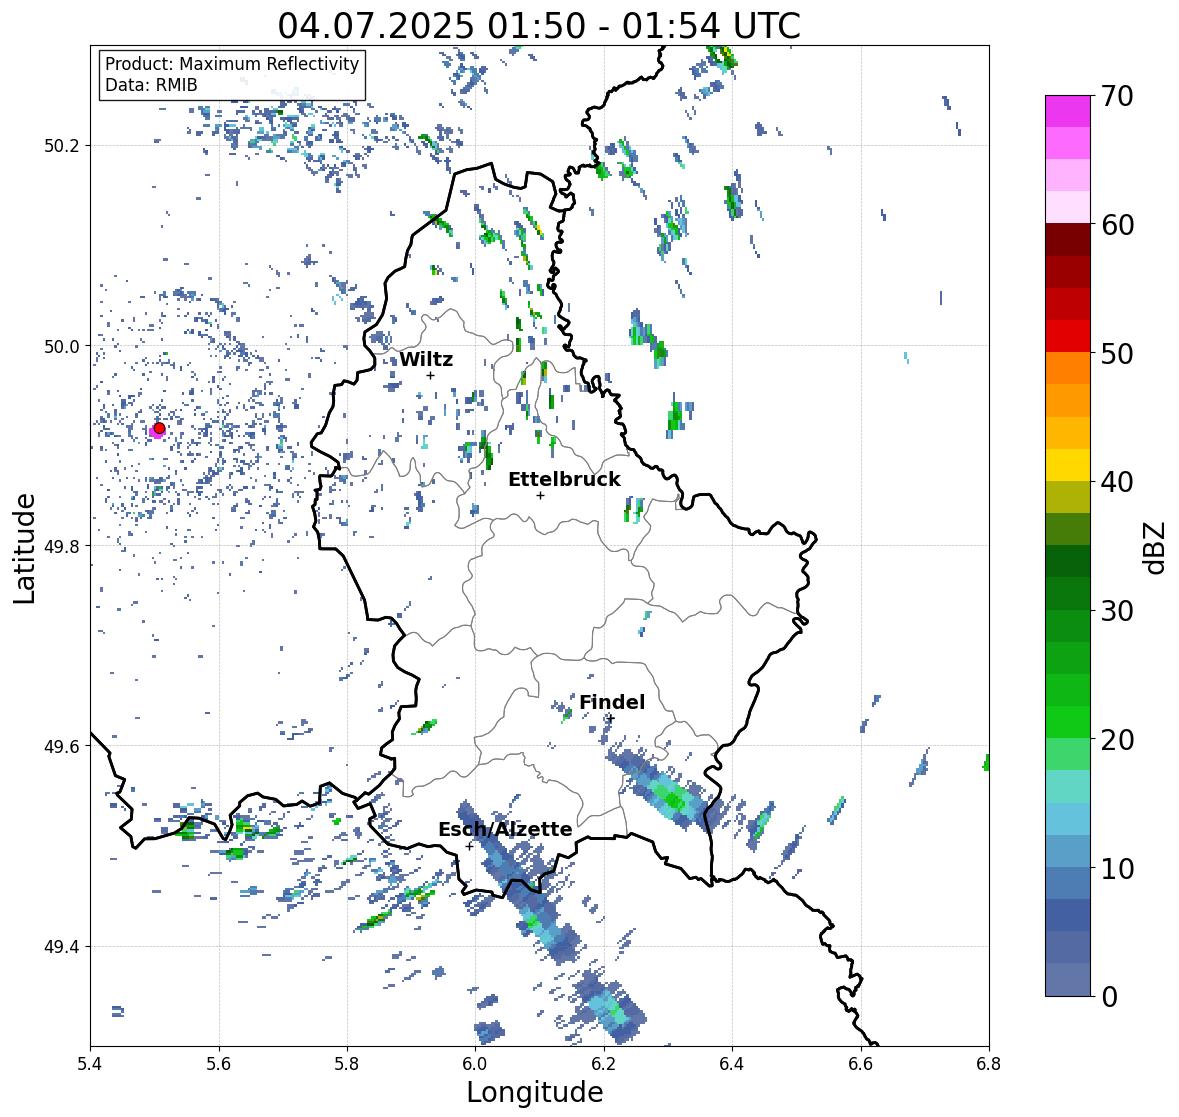The width and height of the screenshot is (1179, 1117).
Task: Click the 6.6 longitude tick label
Action: pos(861,1064)
